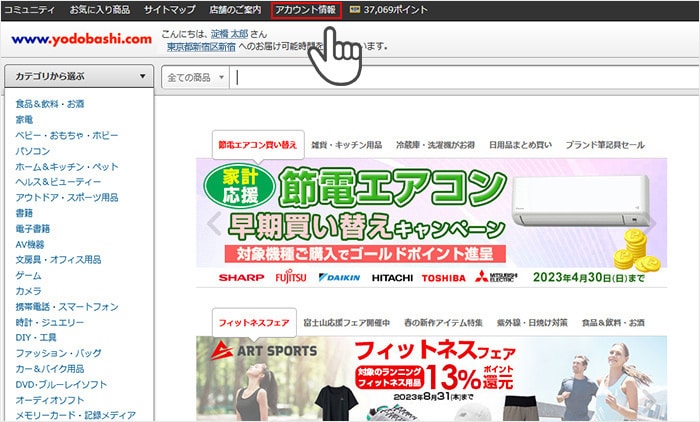Click the www.yodobashi.com logo

pos(82,39)
